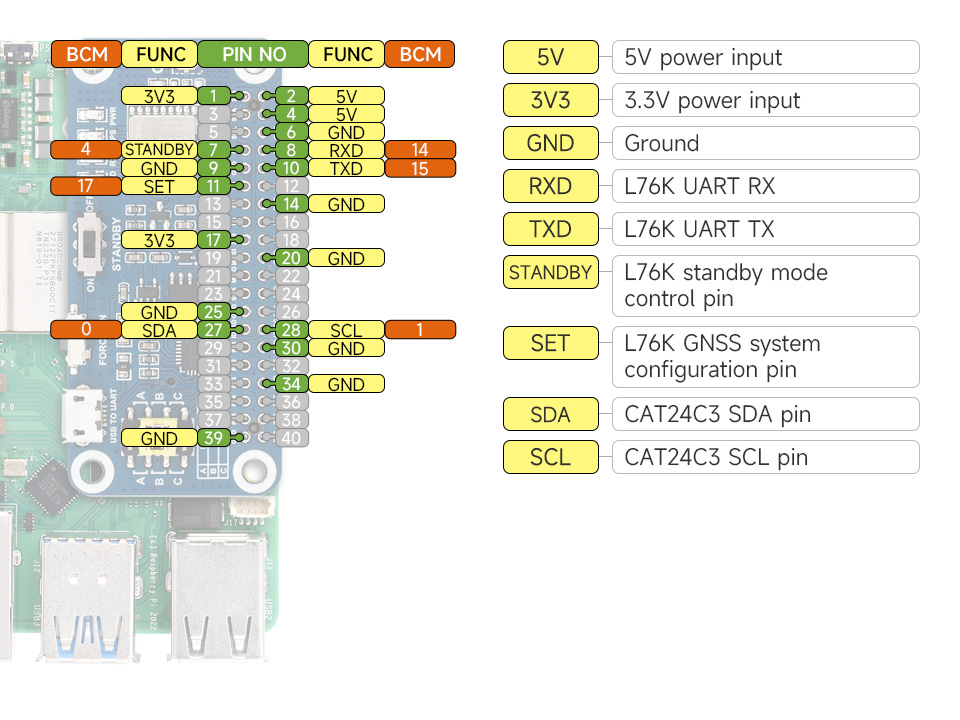Screen dimensions: 960x720
Task: Click the grey pin 40 badge
Action: tap(290, 438)
